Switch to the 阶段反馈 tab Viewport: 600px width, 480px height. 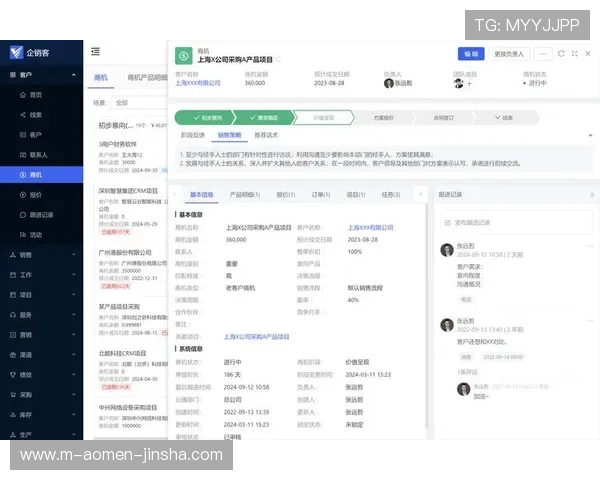click(x=192, y=135)
